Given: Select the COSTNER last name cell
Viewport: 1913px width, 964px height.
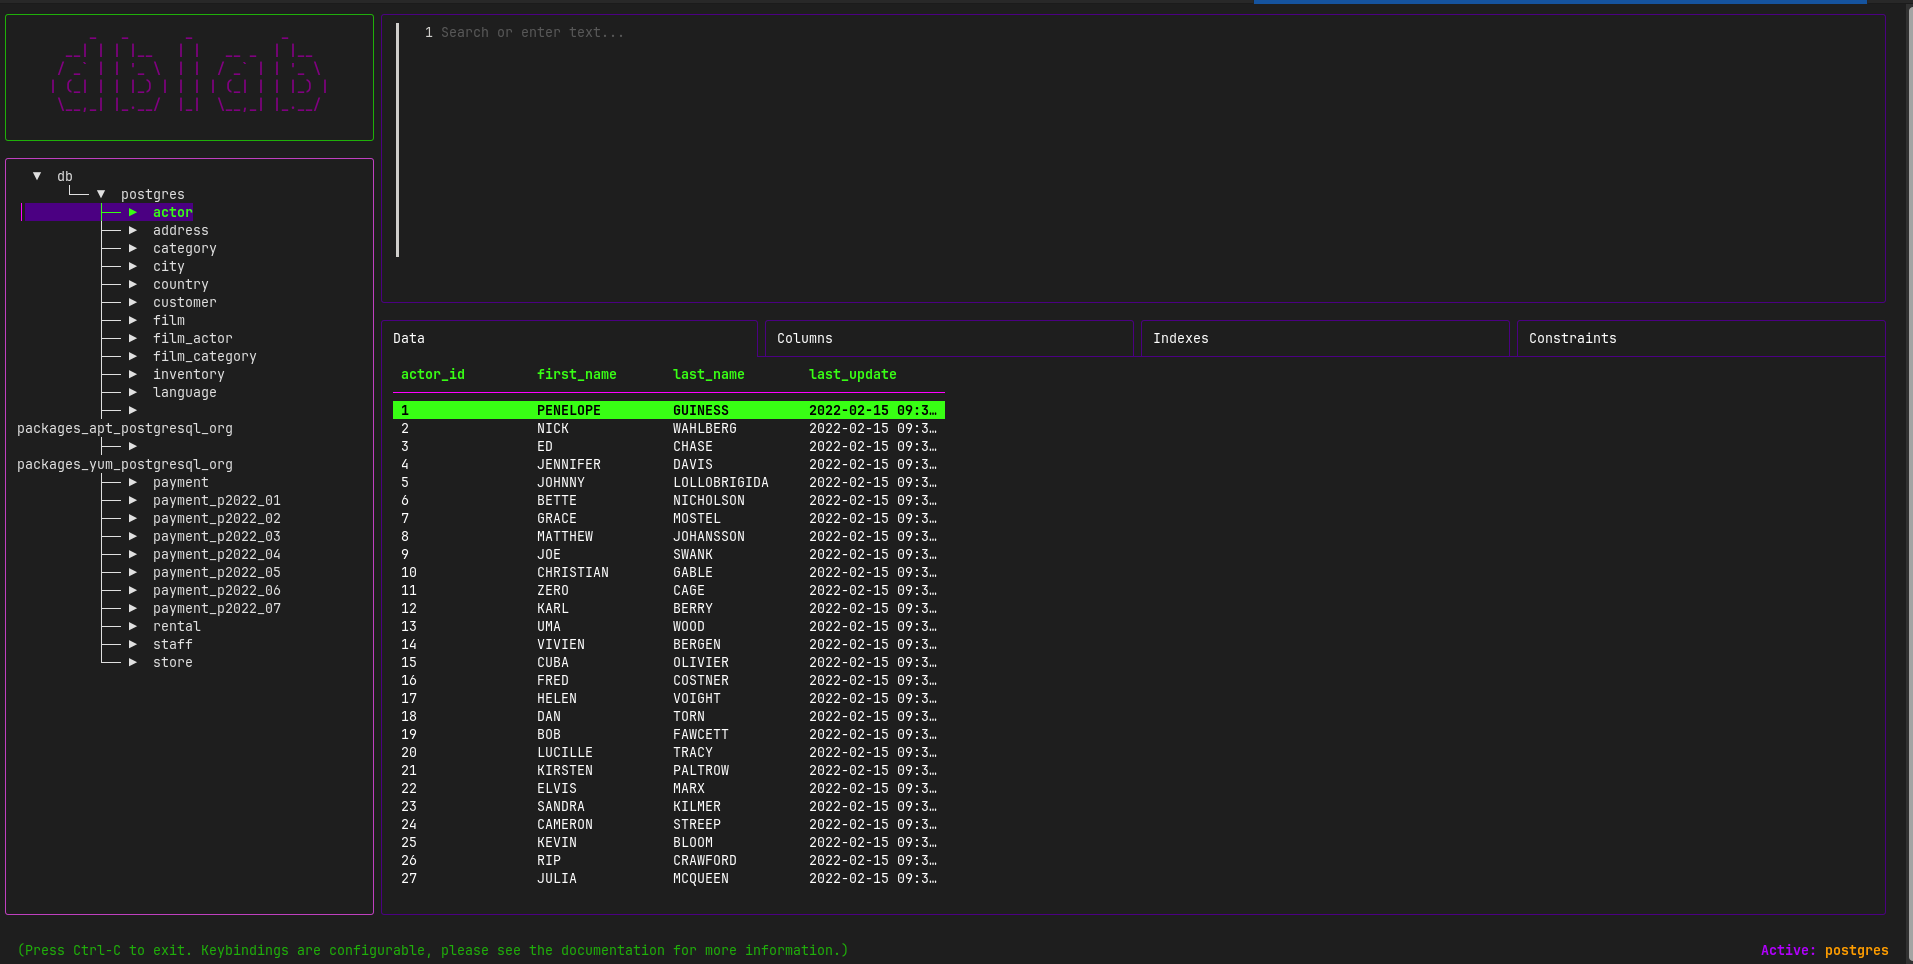Looking at the screenshot, I should coord(701,680).
